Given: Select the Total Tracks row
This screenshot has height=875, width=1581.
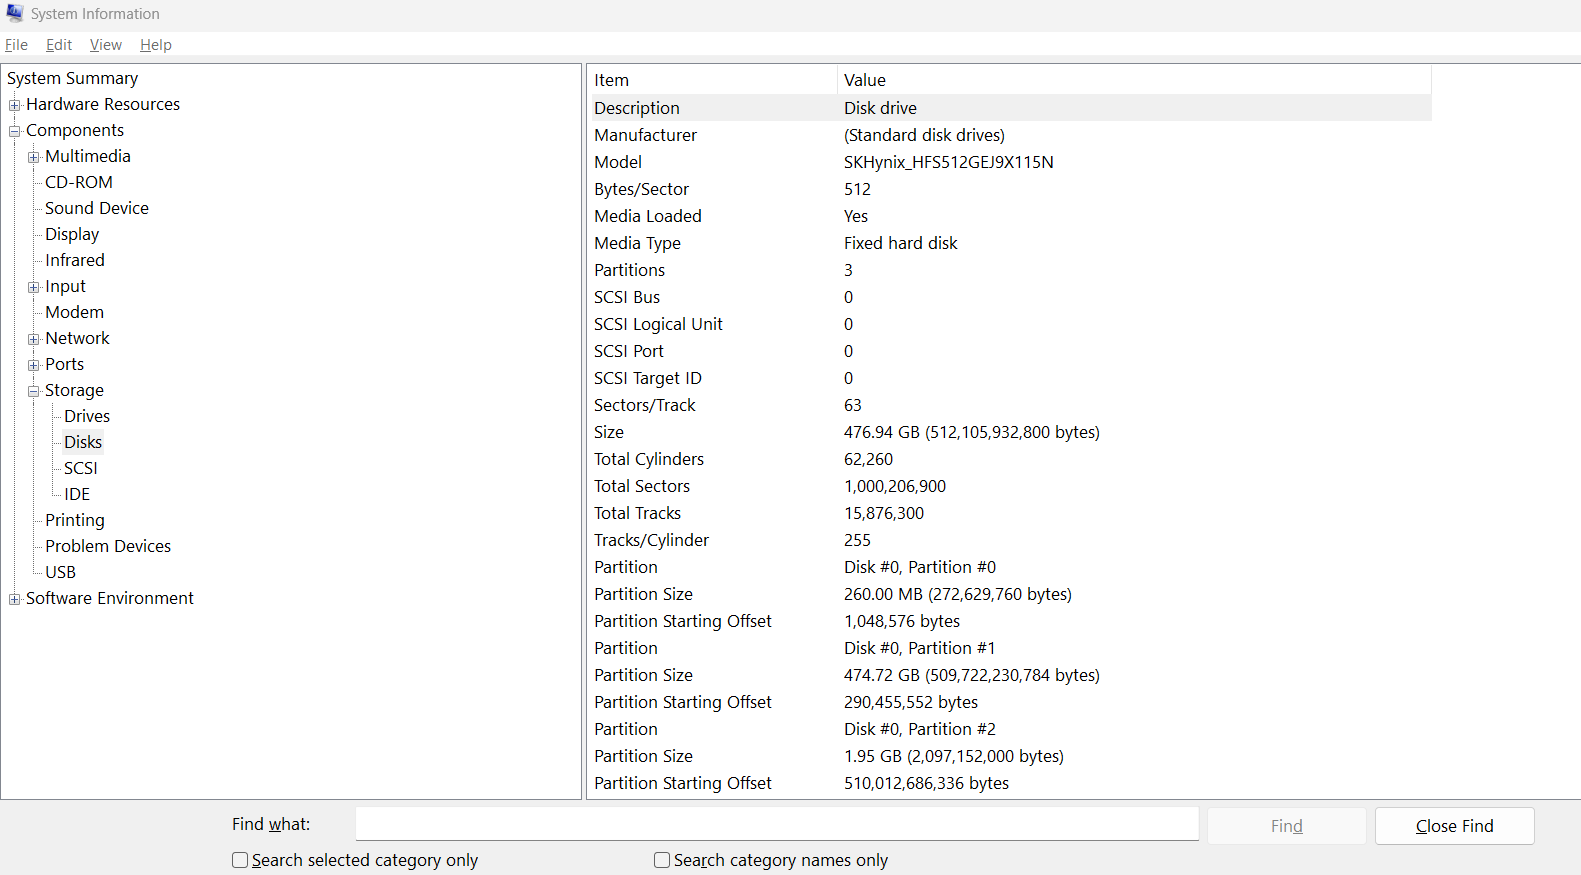Looking at the screenshot, I should pos(1010,513).
